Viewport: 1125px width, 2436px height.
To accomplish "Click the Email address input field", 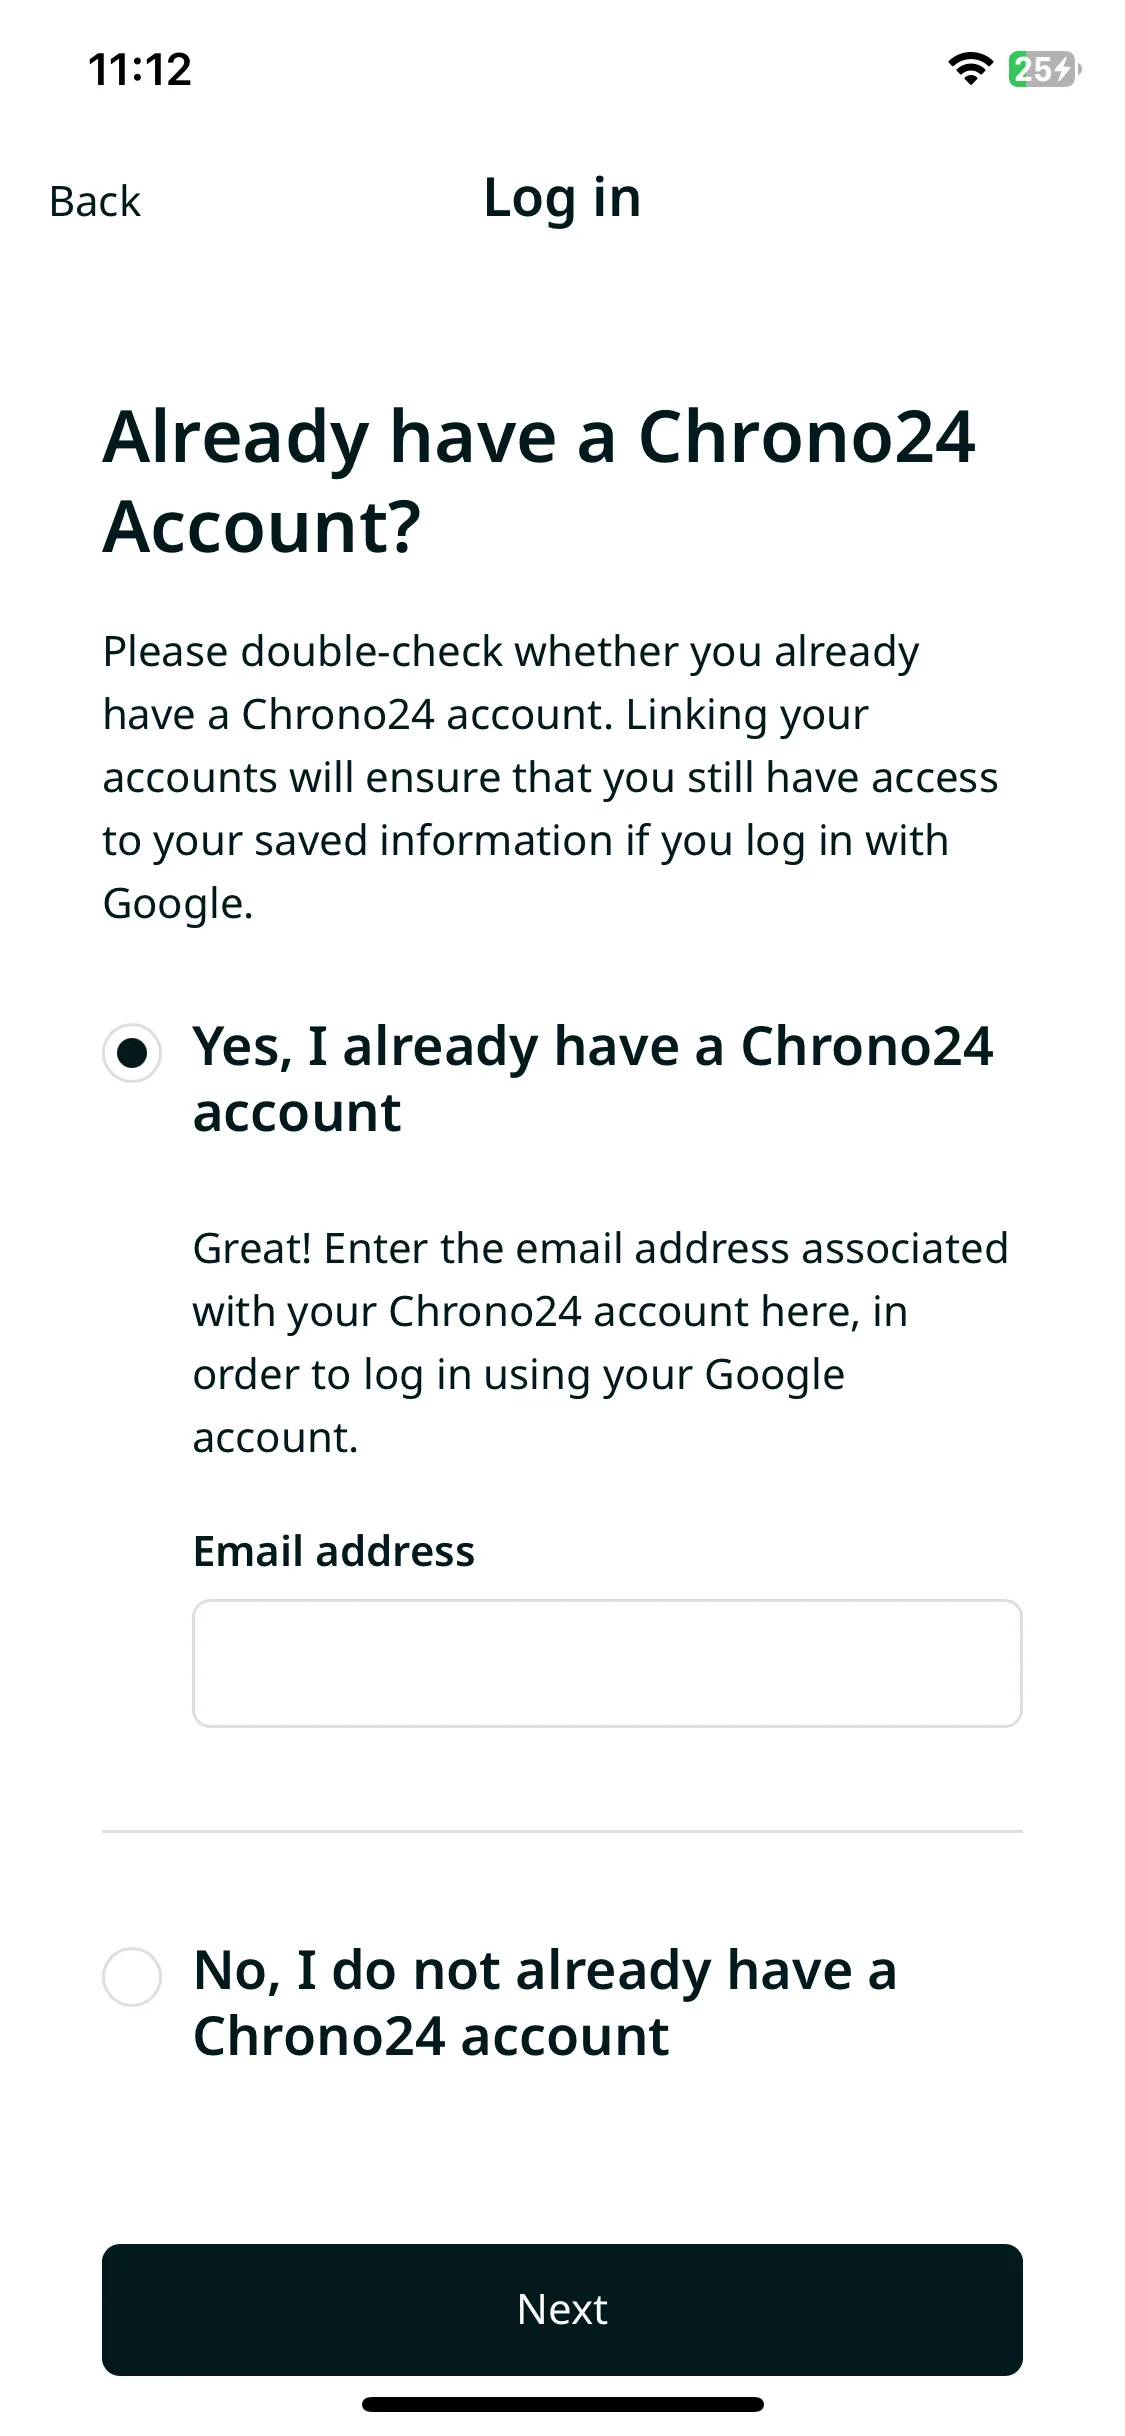I will [x=607, y=1663].
